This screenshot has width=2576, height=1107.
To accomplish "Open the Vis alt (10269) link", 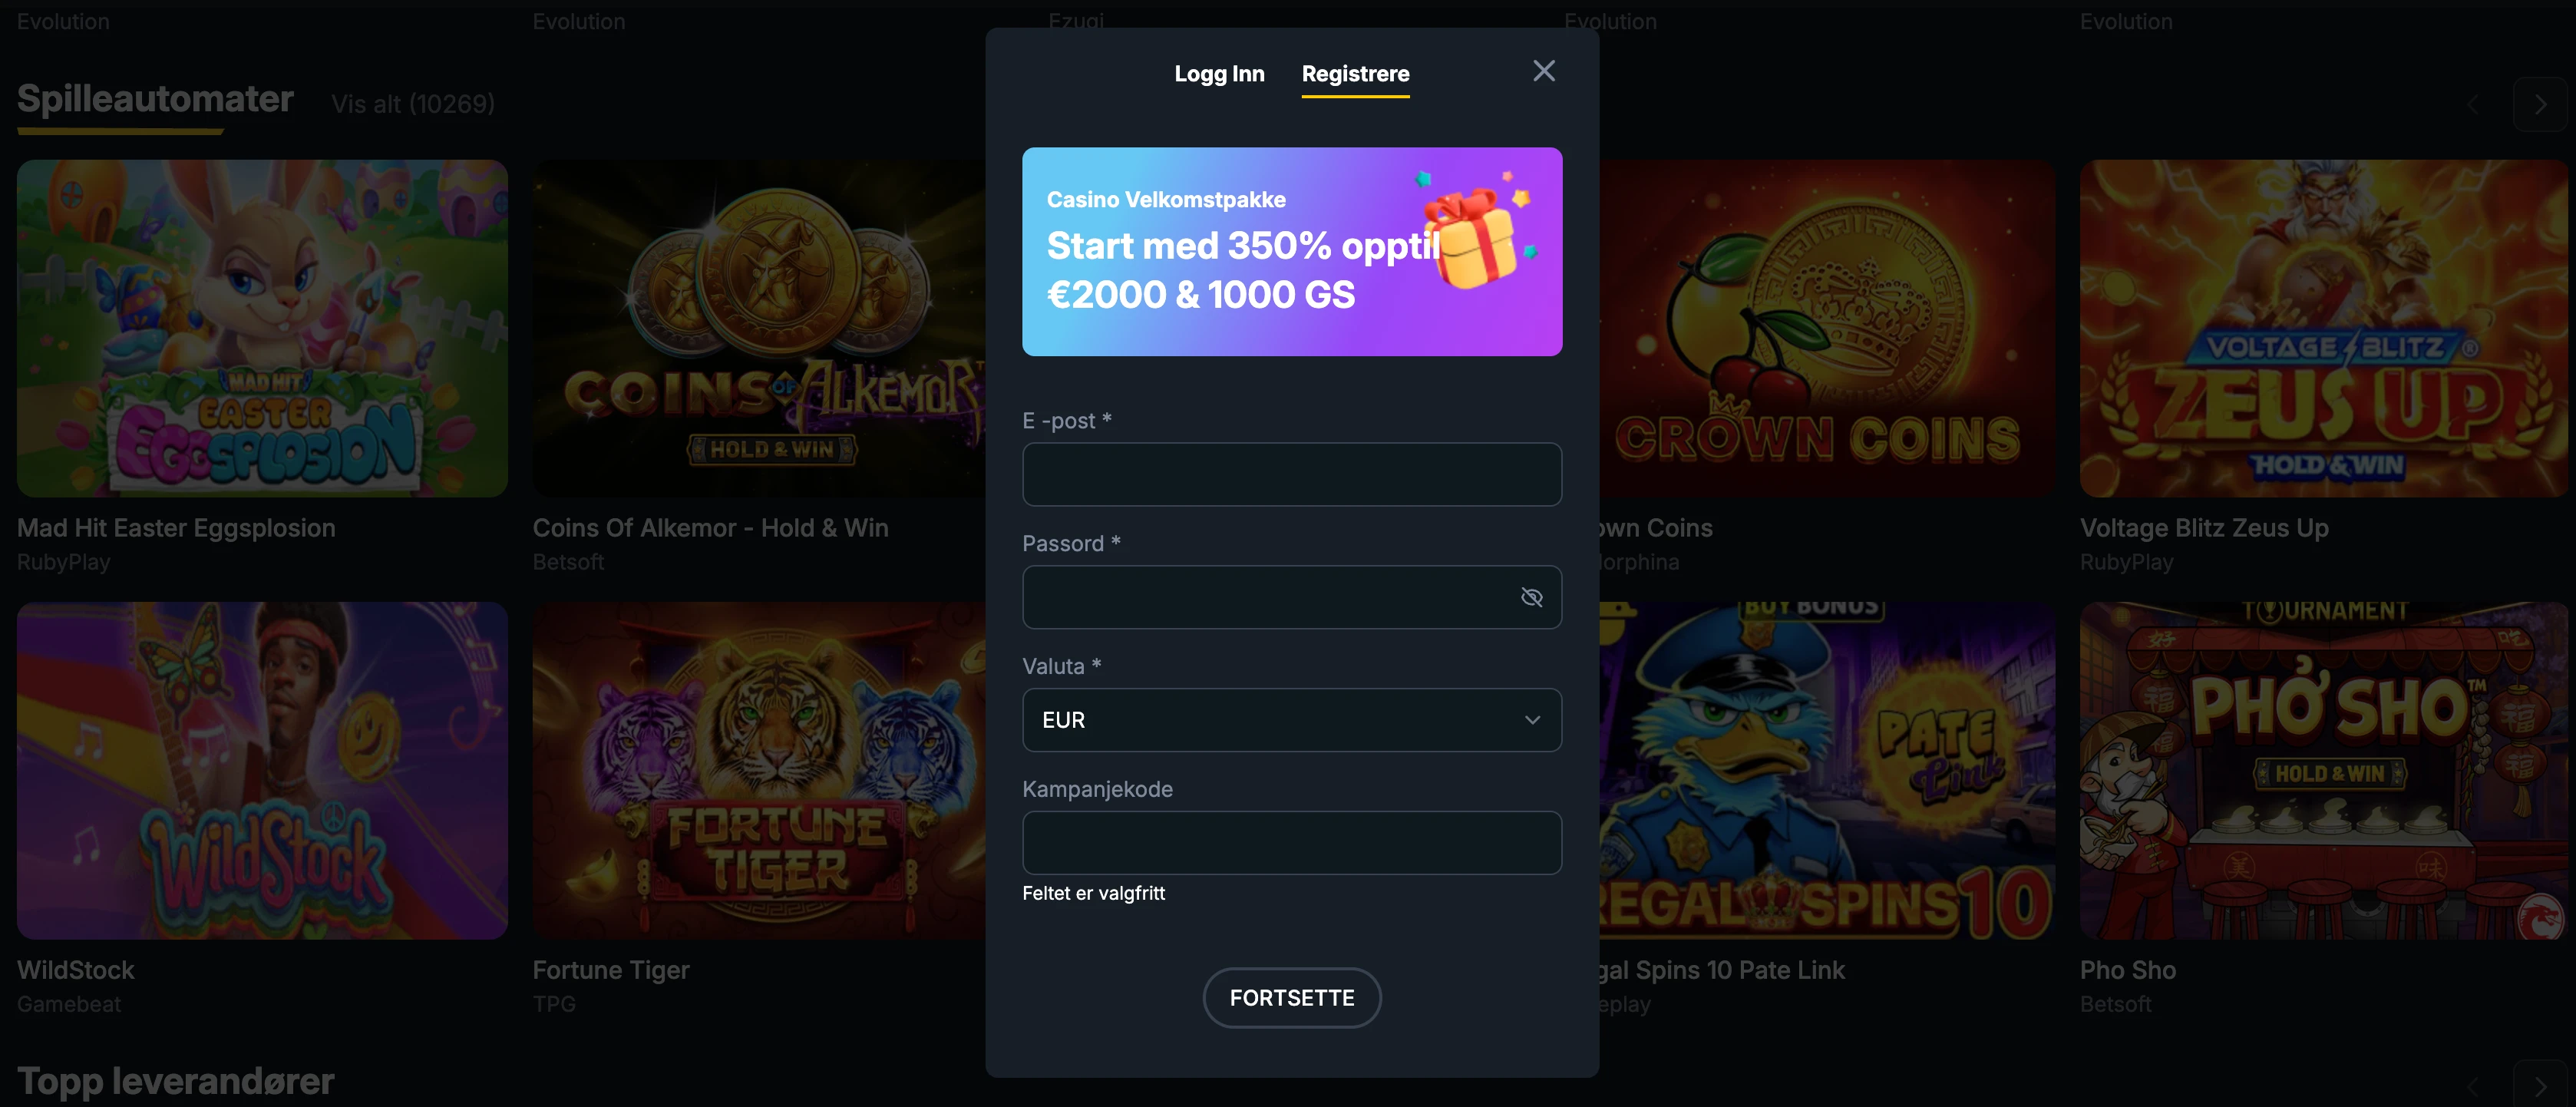I will click(x=413, y=104).
